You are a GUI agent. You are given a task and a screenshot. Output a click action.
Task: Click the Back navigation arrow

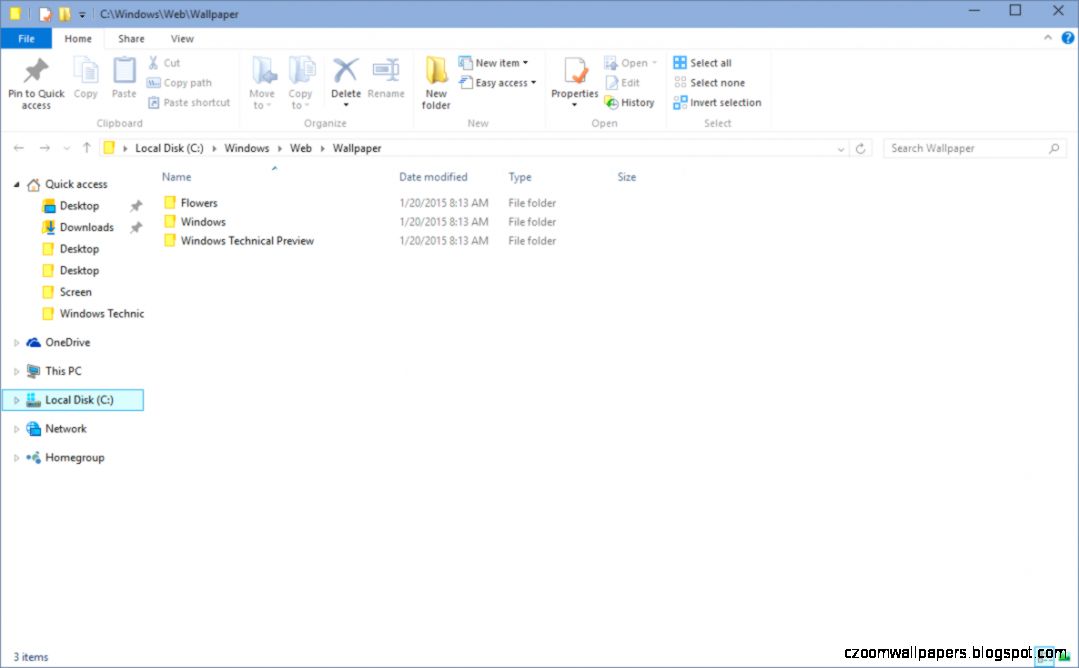click(18, 147)
